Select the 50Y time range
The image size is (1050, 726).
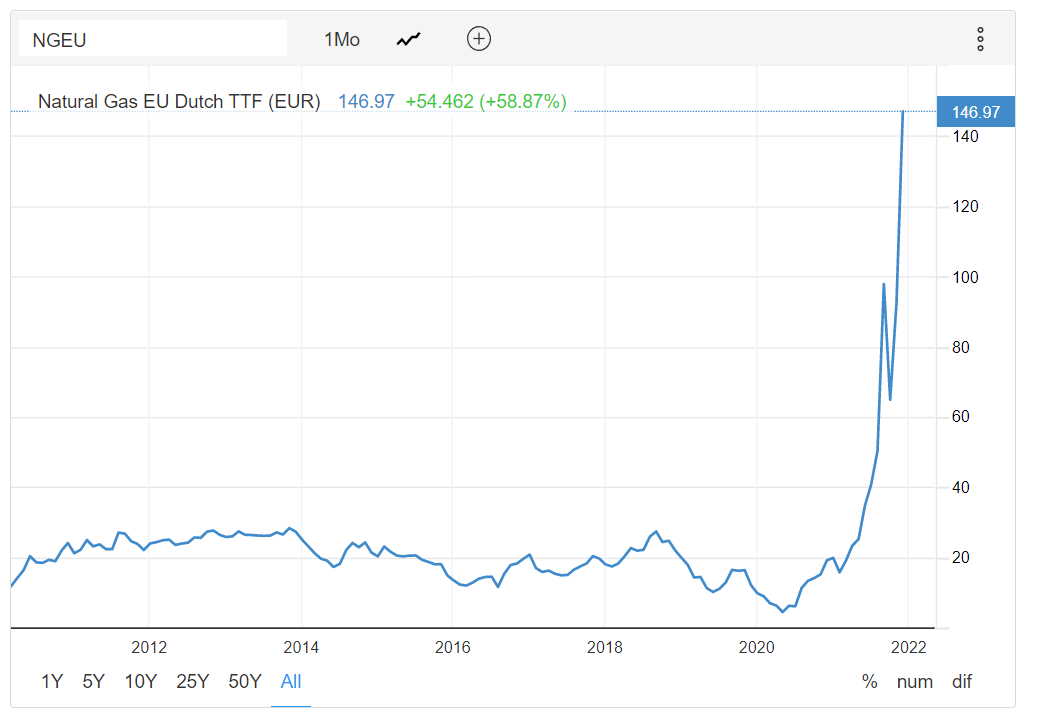tap(245, 682)
